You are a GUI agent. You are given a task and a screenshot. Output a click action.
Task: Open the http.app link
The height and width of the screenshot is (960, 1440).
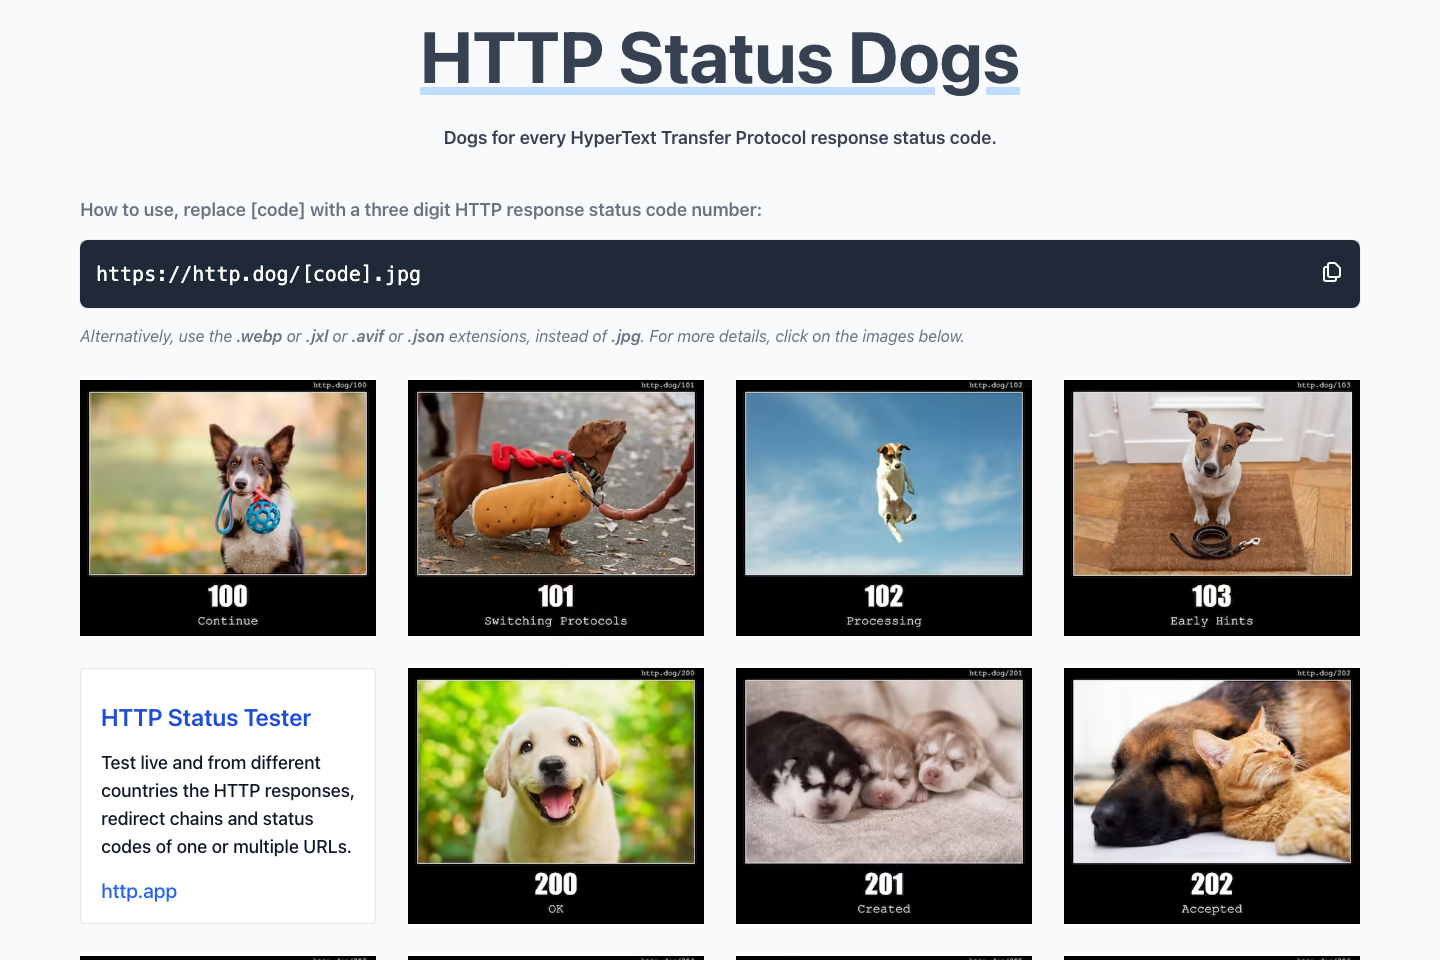click(139, 891)
